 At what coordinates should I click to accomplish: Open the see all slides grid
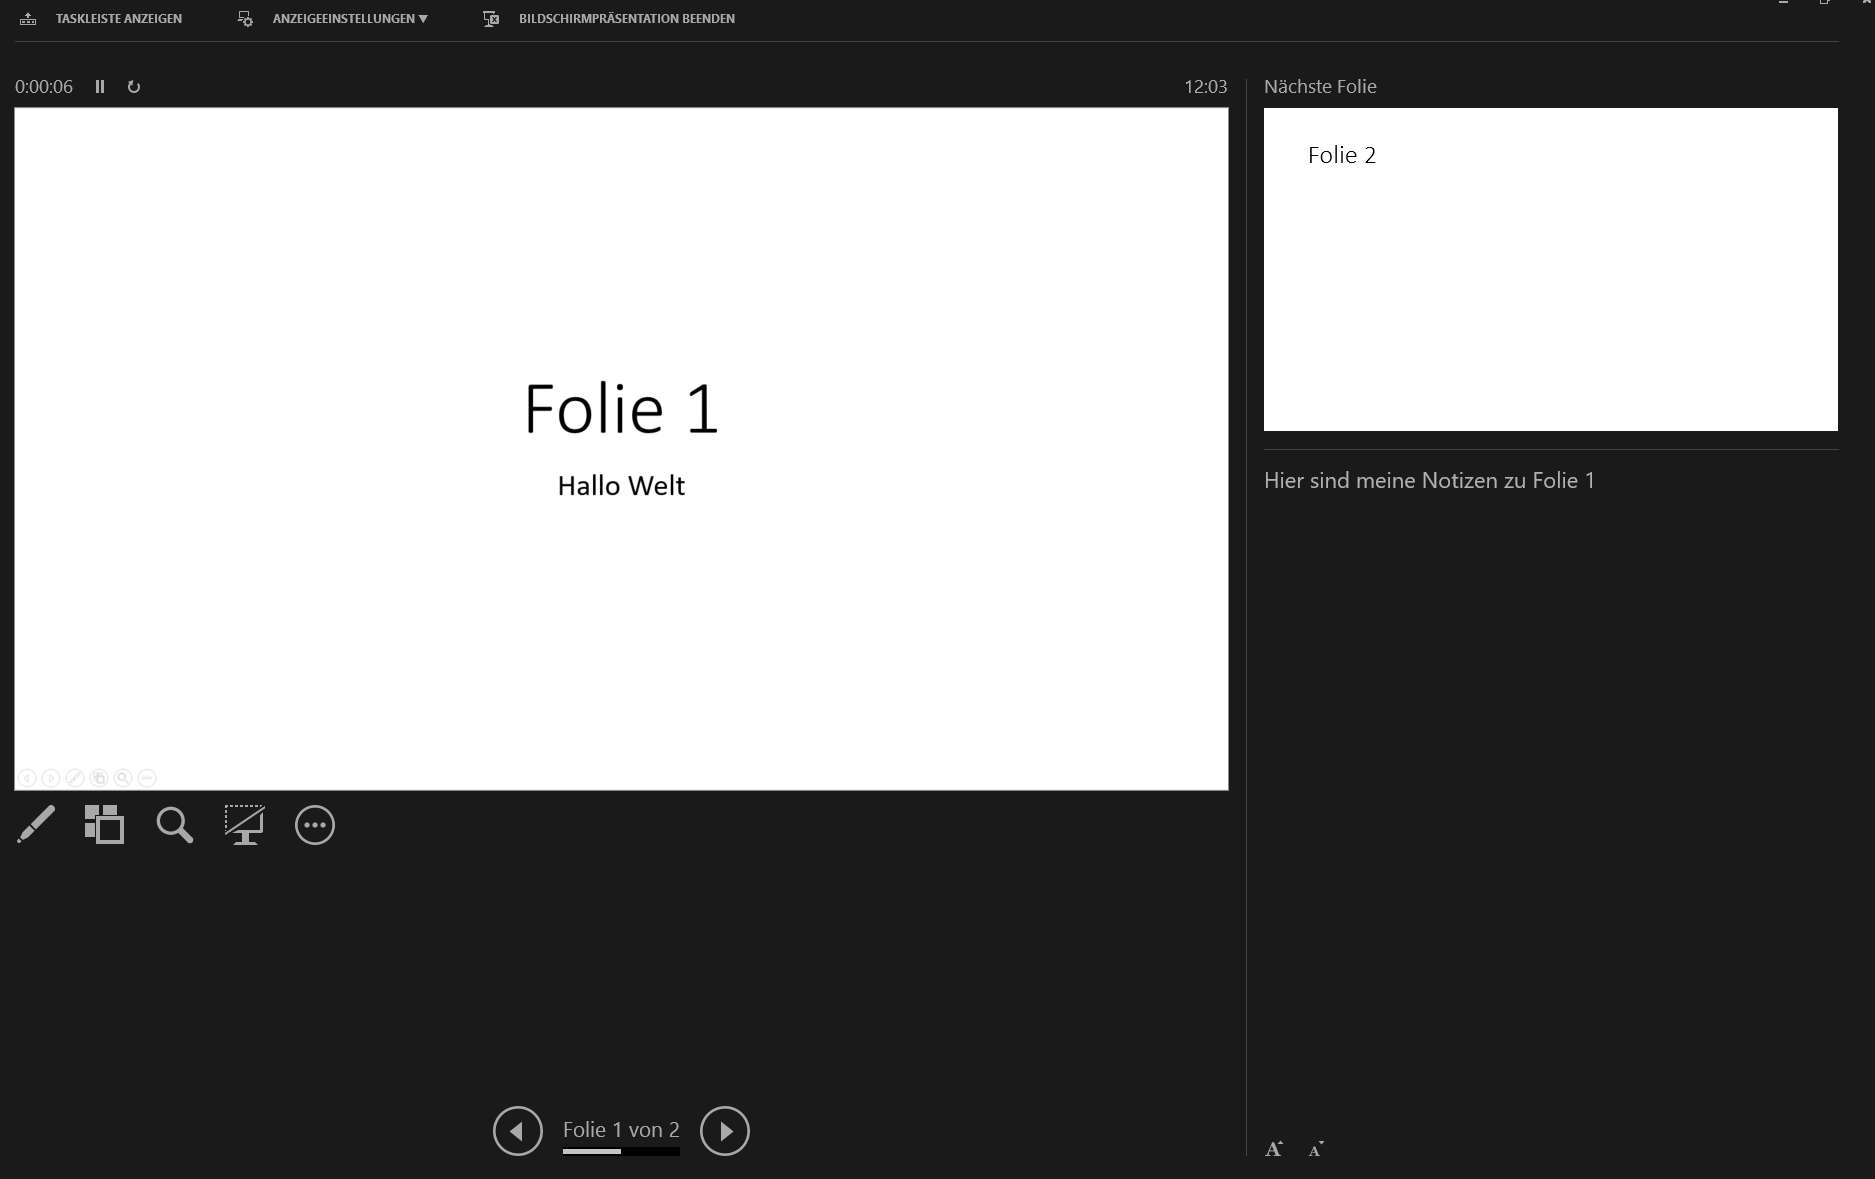(104, 825)
